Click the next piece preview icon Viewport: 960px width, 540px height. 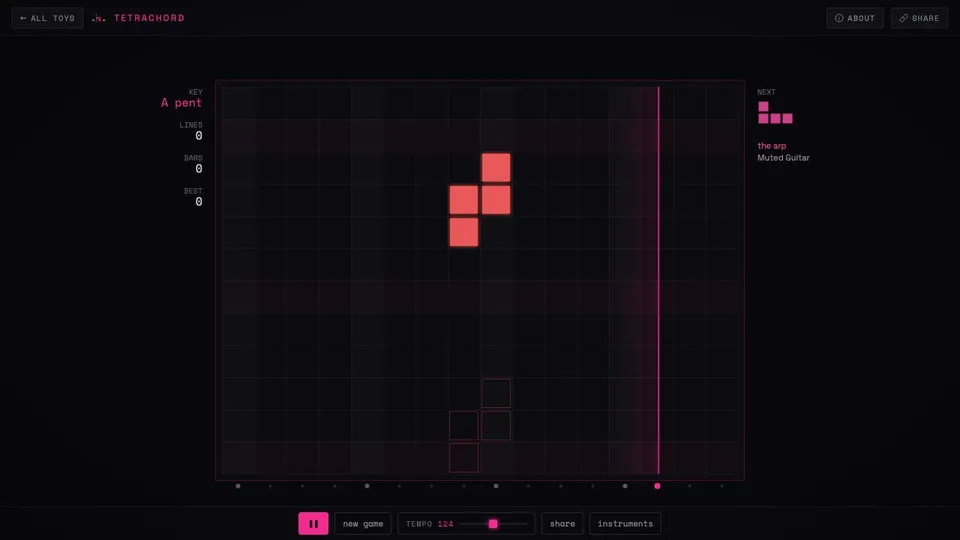tap(775, 113)
